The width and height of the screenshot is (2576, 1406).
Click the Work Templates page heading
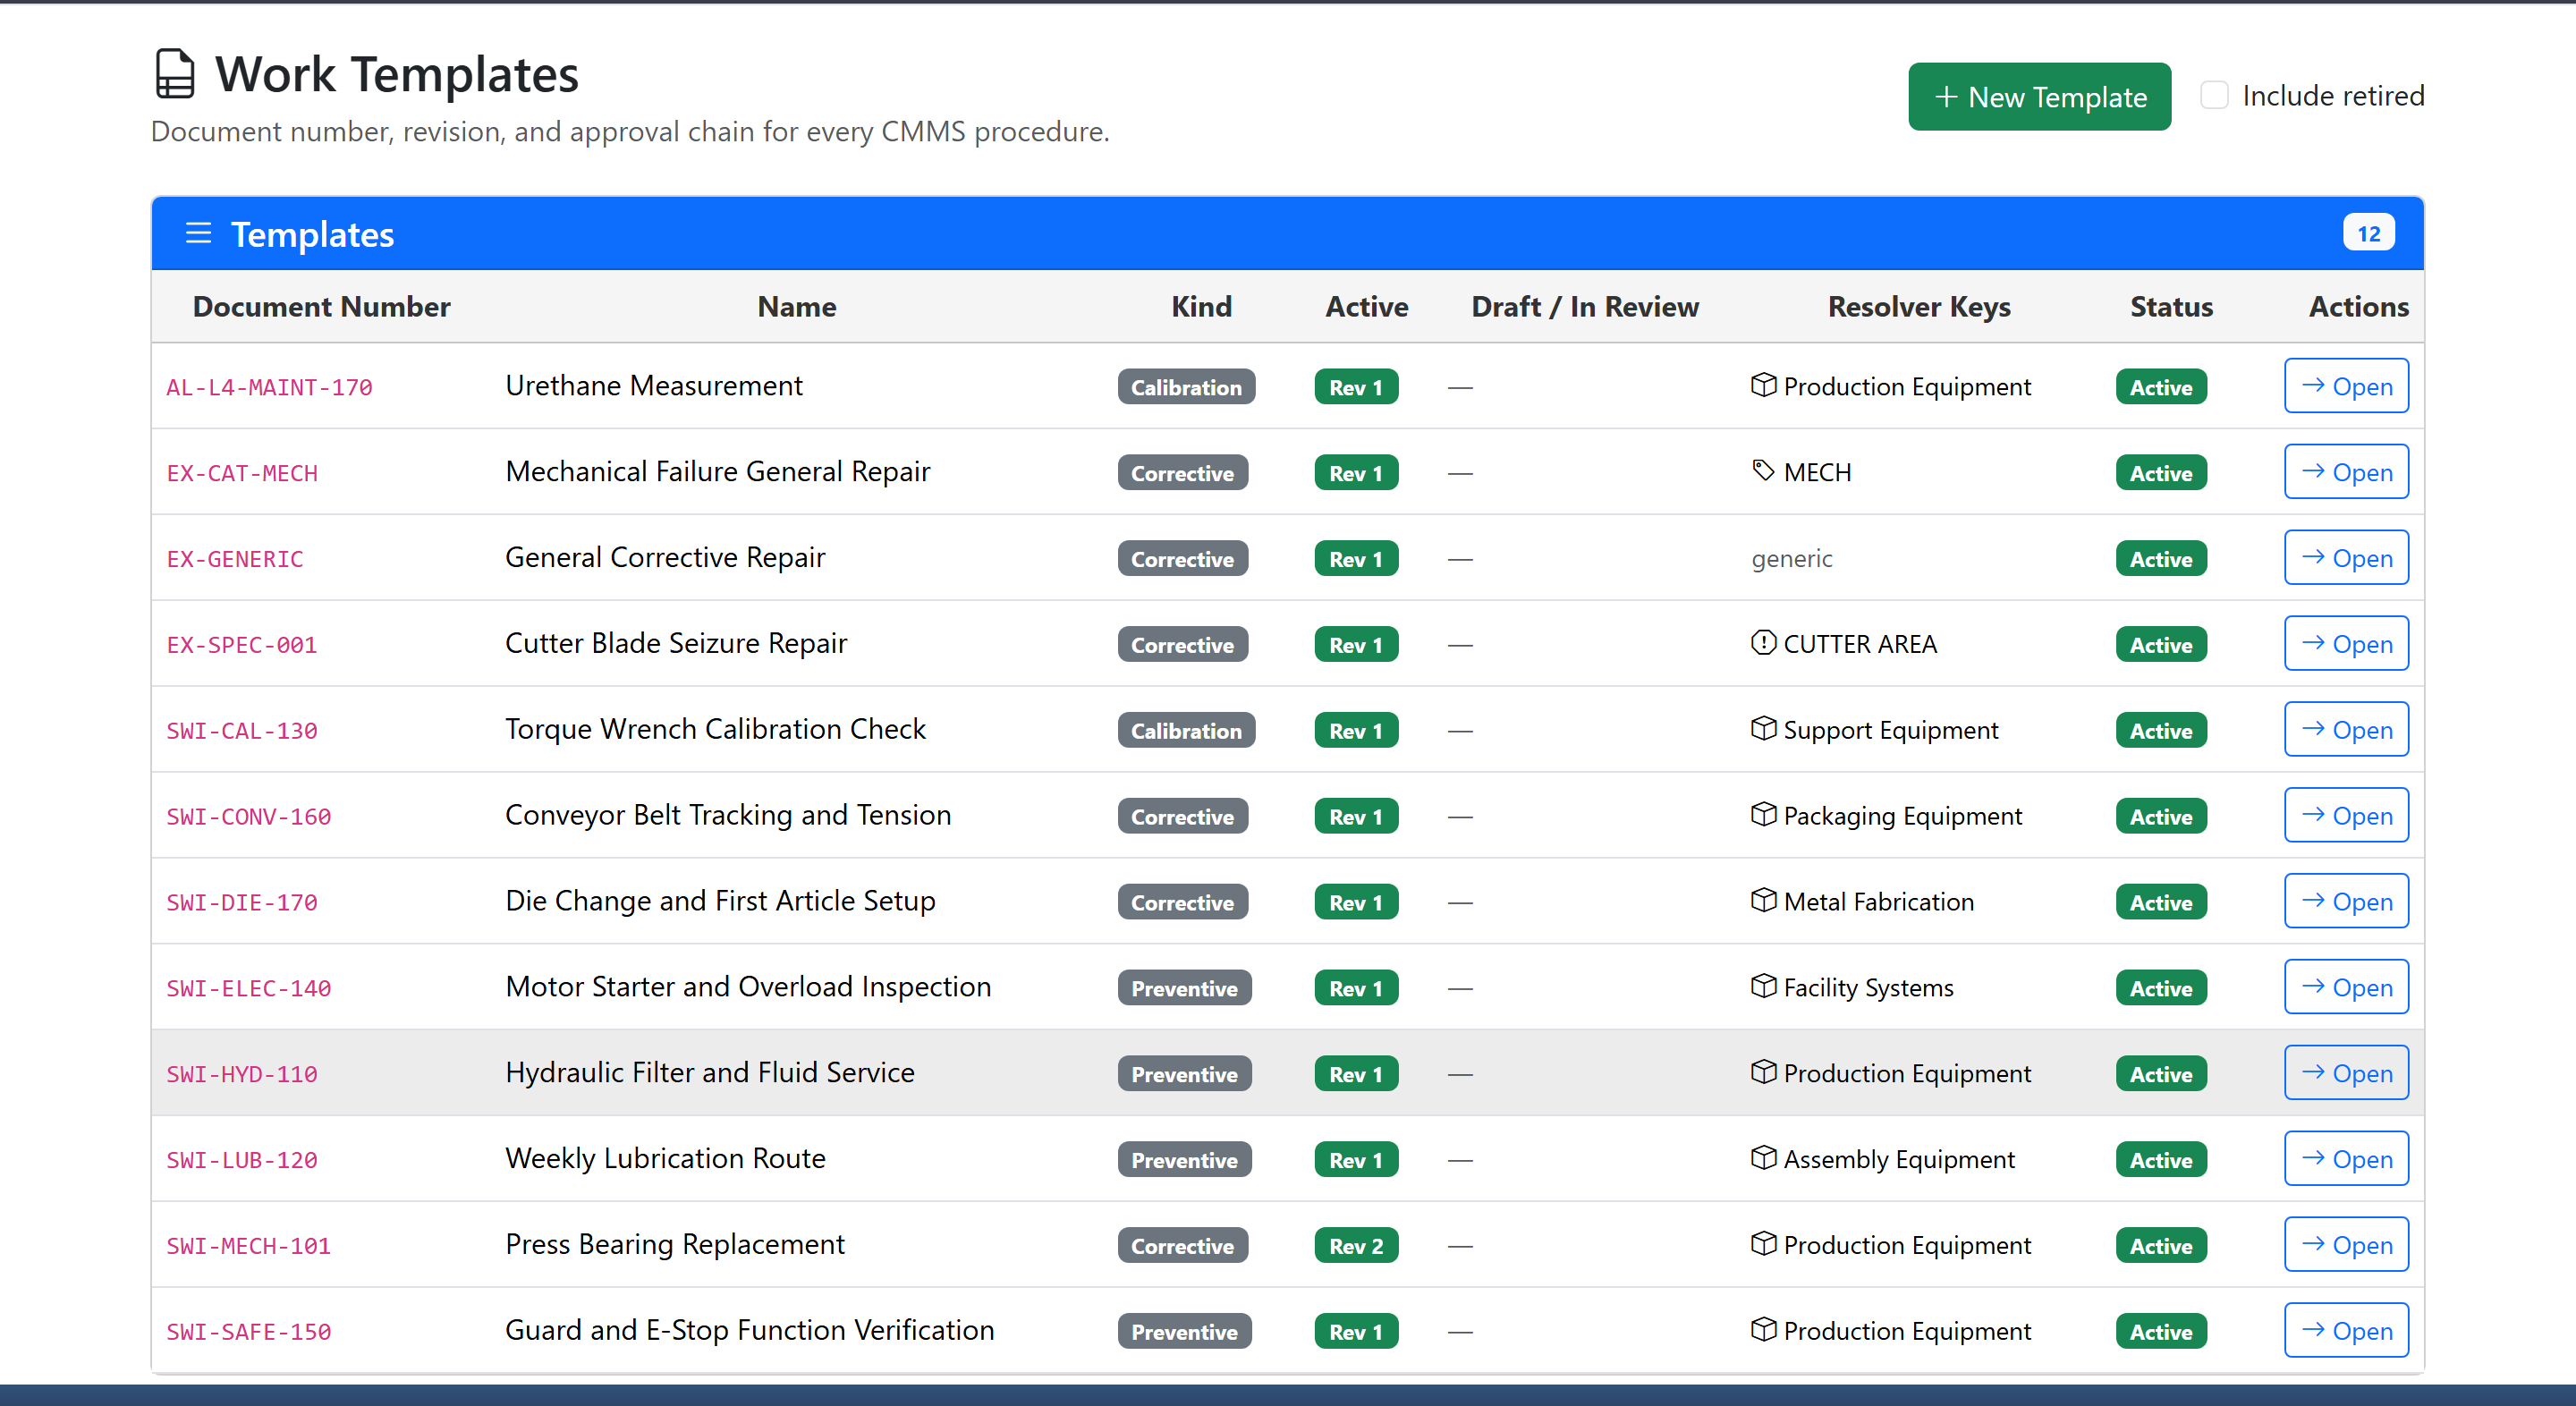(x=397, y=74)
